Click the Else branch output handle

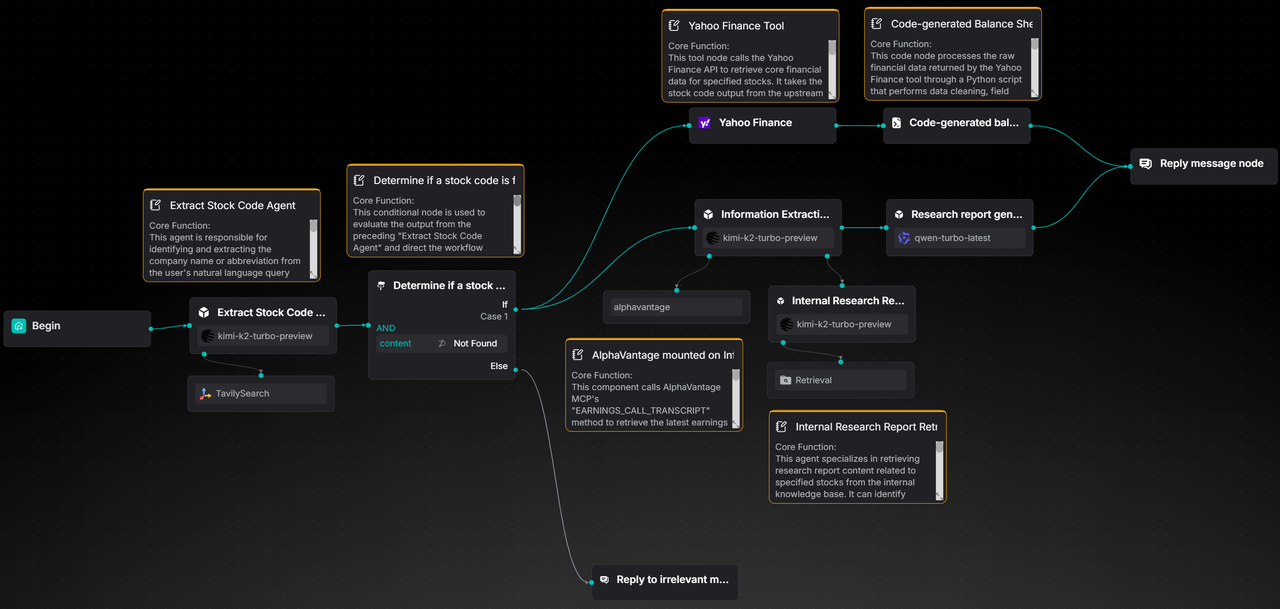click(x=516, y=369)
